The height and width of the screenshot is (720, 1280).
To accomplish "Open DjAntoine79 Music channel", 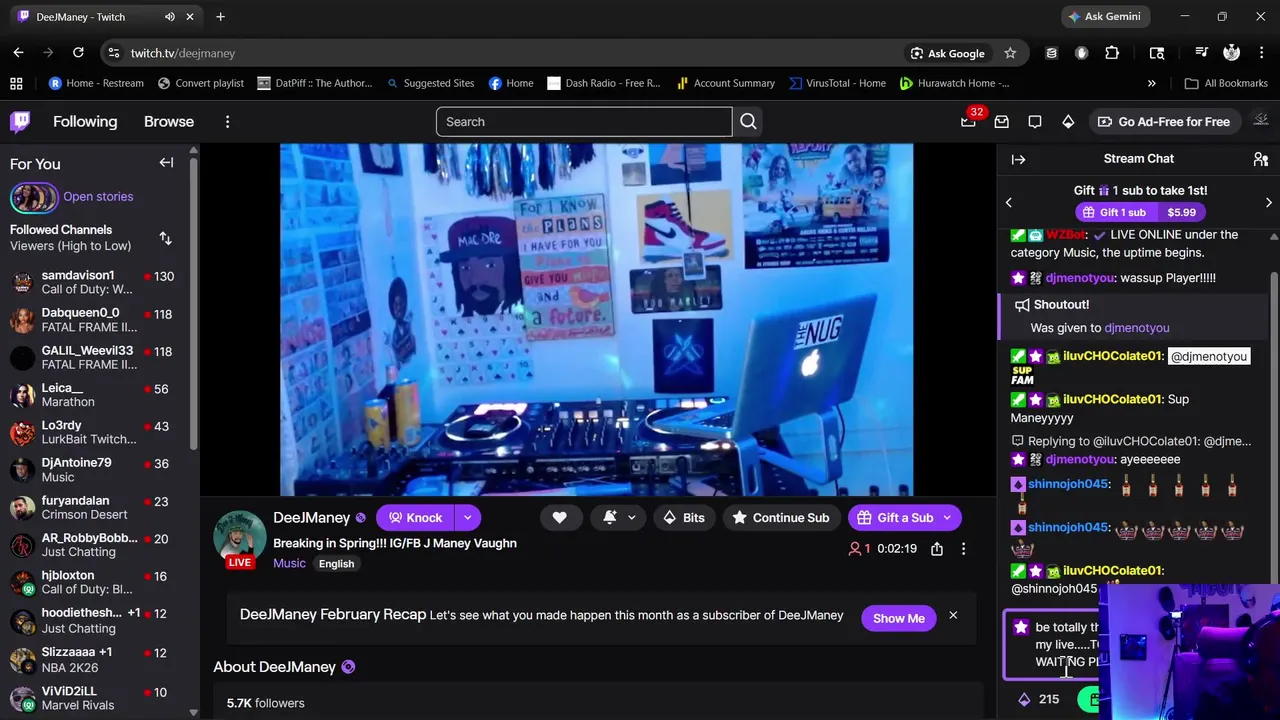I will (96, 470).
